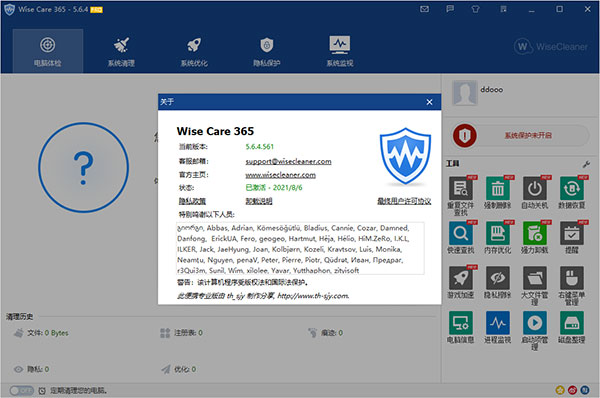Image resolution: width=600 pixels, height=398 pixels.
Task: Switch to the 系统优化 system tuneup tab
Action: [194, 51]
